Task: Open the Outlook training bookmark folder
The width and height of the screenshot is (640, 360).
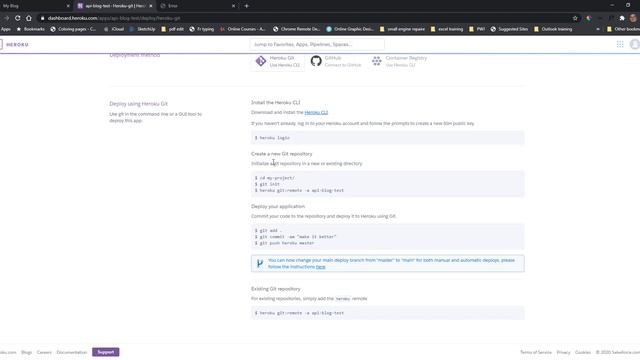Action: [x=553, y=29]
